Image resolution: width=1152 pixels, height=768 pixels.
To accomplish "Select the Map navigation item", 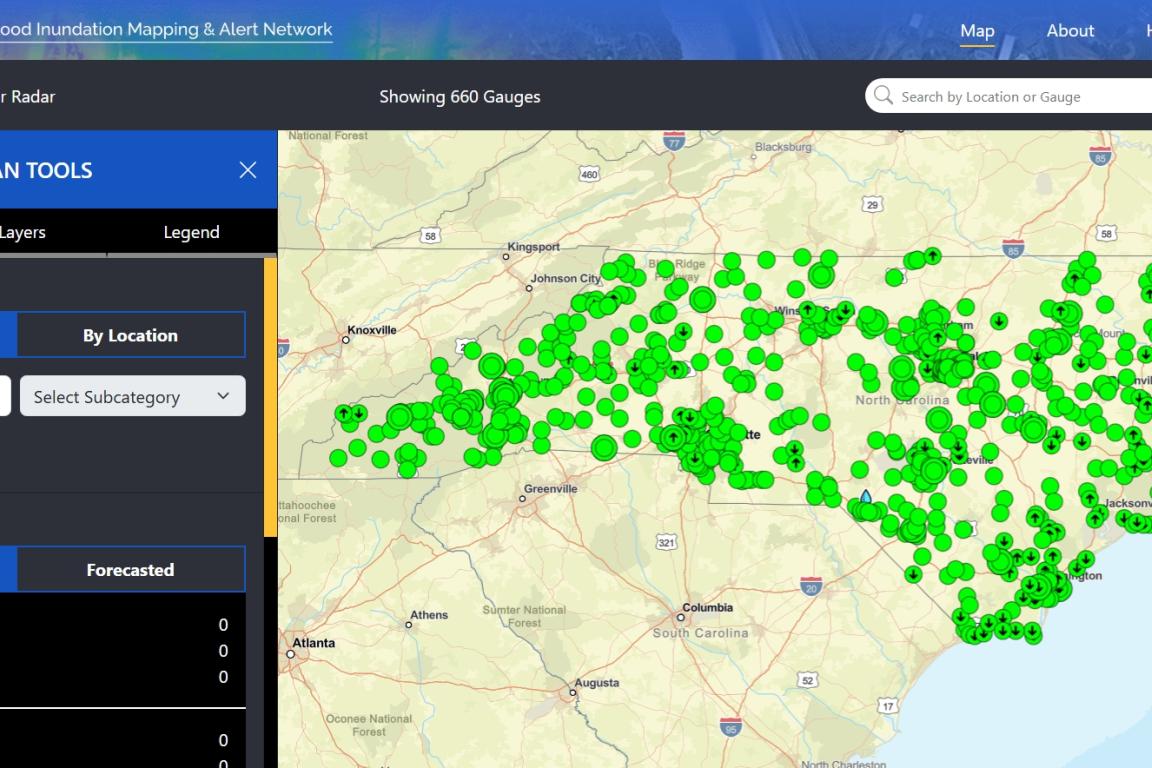I will point(977,31).
